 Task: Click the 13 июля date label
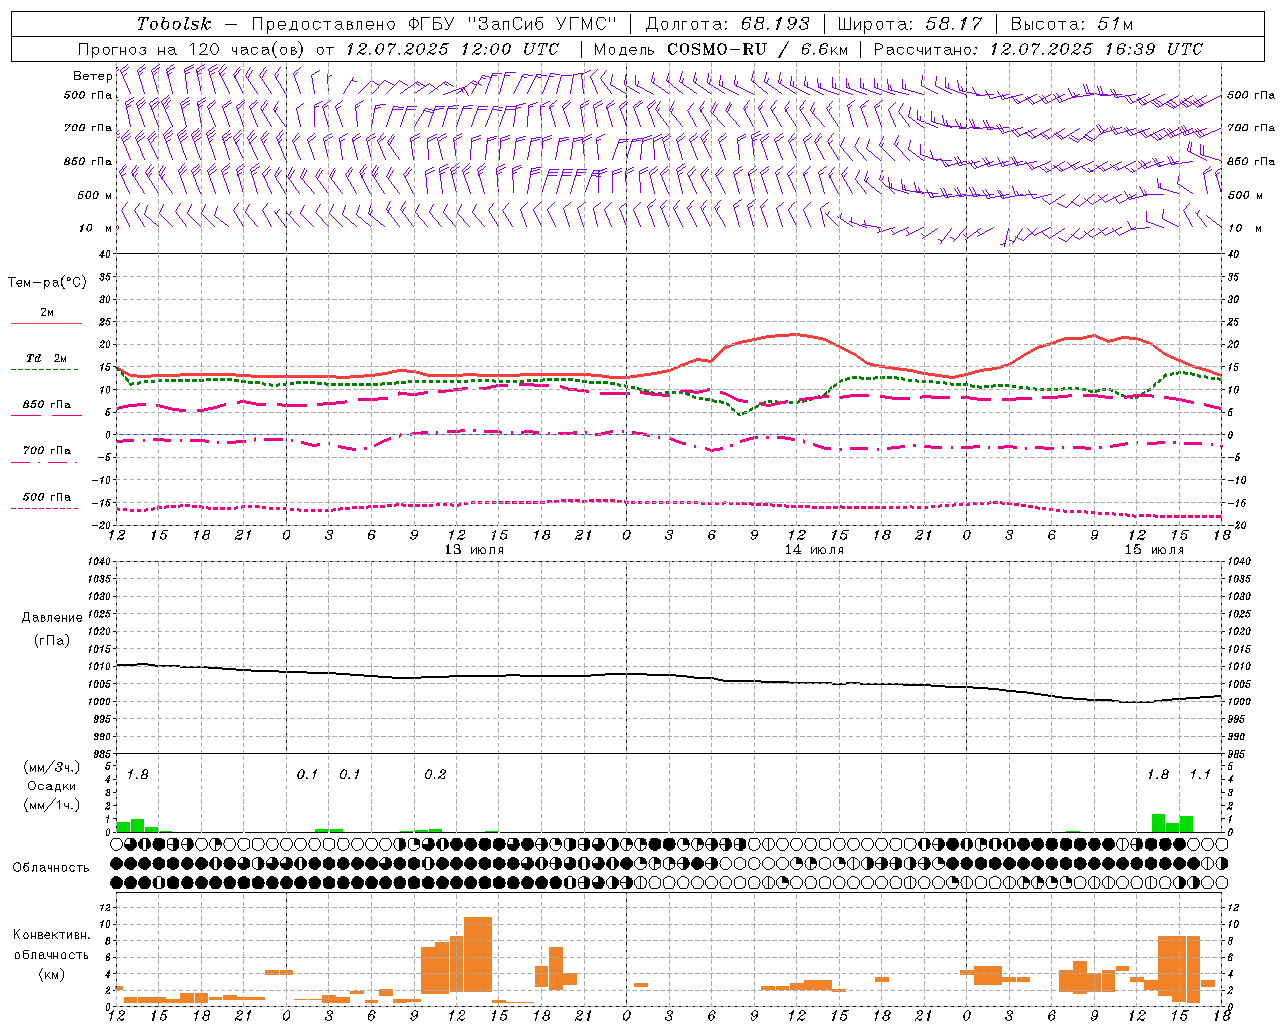coord(474,550)
